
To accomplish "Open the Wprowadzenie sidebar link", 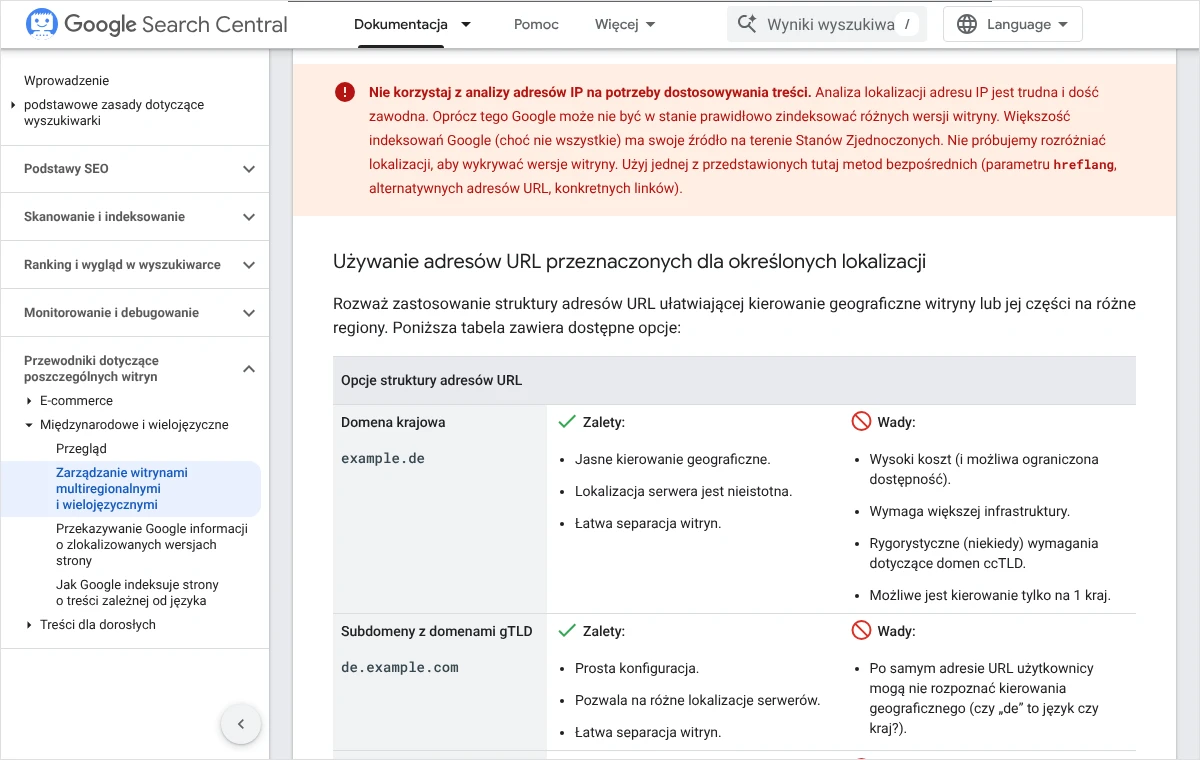I will coord(66,81).
